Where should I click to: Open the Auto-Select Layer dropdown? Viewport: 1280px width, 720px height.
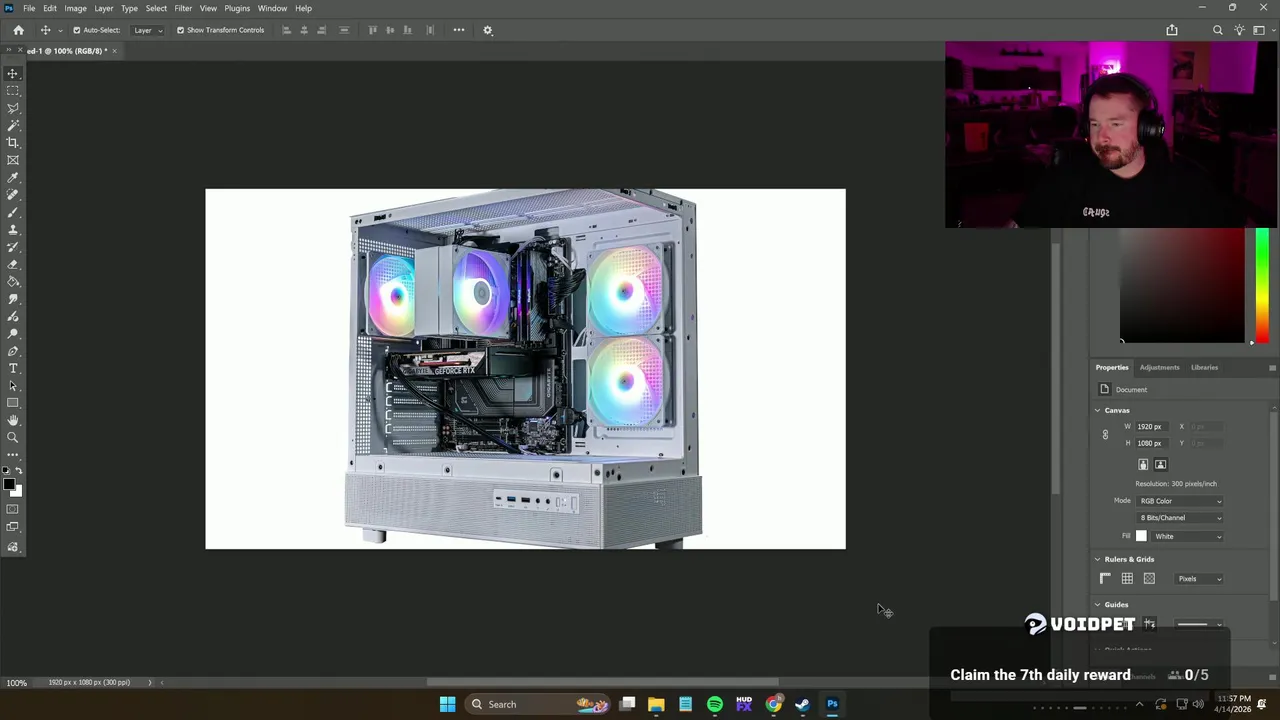pyautogui.click(x=148, y=30)
